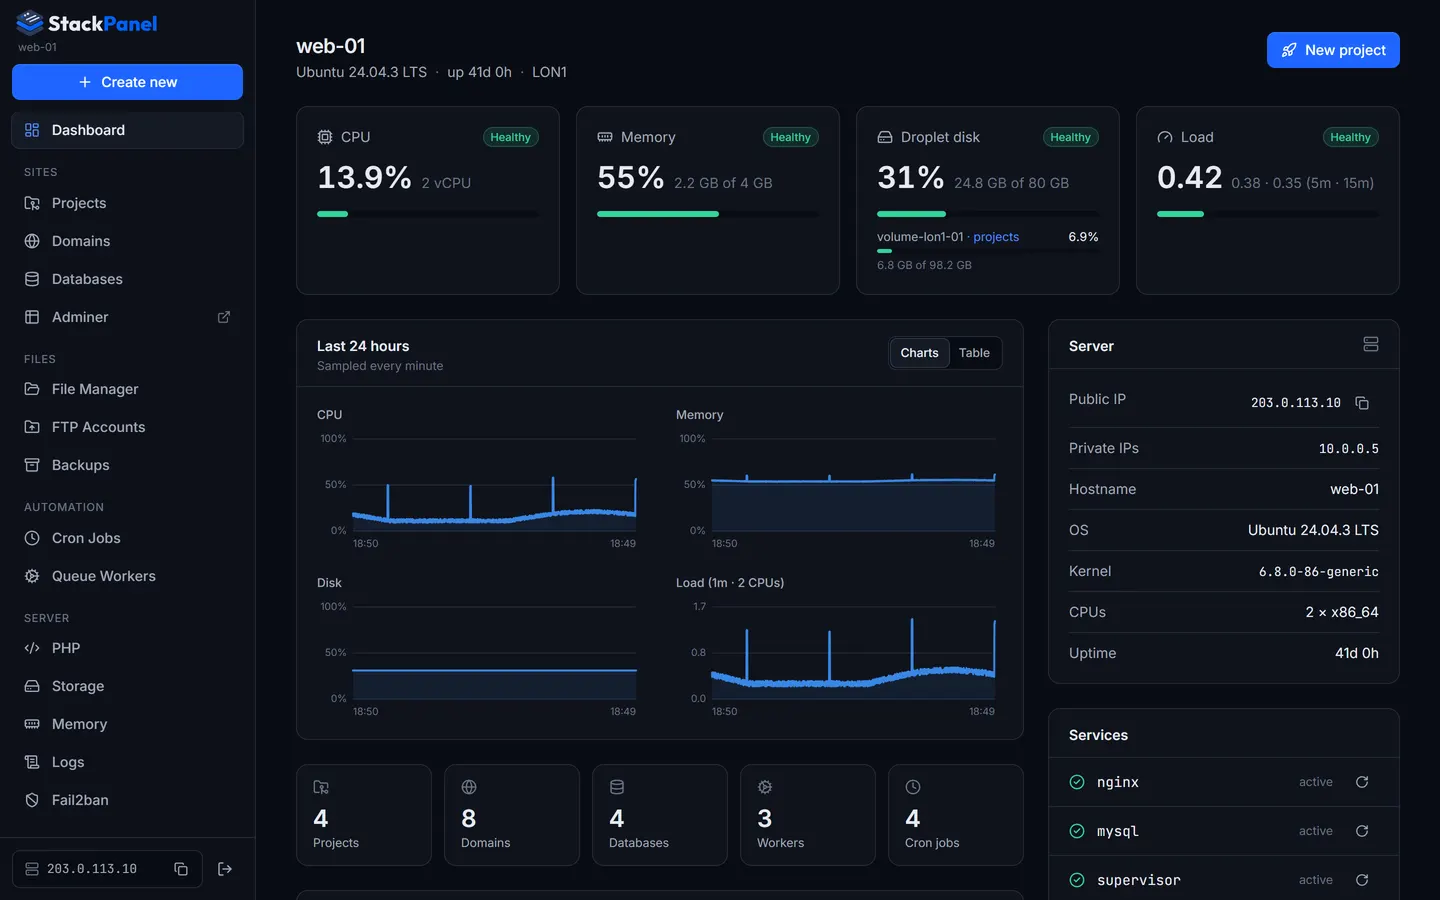Click the nginx status check icon
Screen dimensions: 1440x900
pyautogui.click(x=1077, y=782)
